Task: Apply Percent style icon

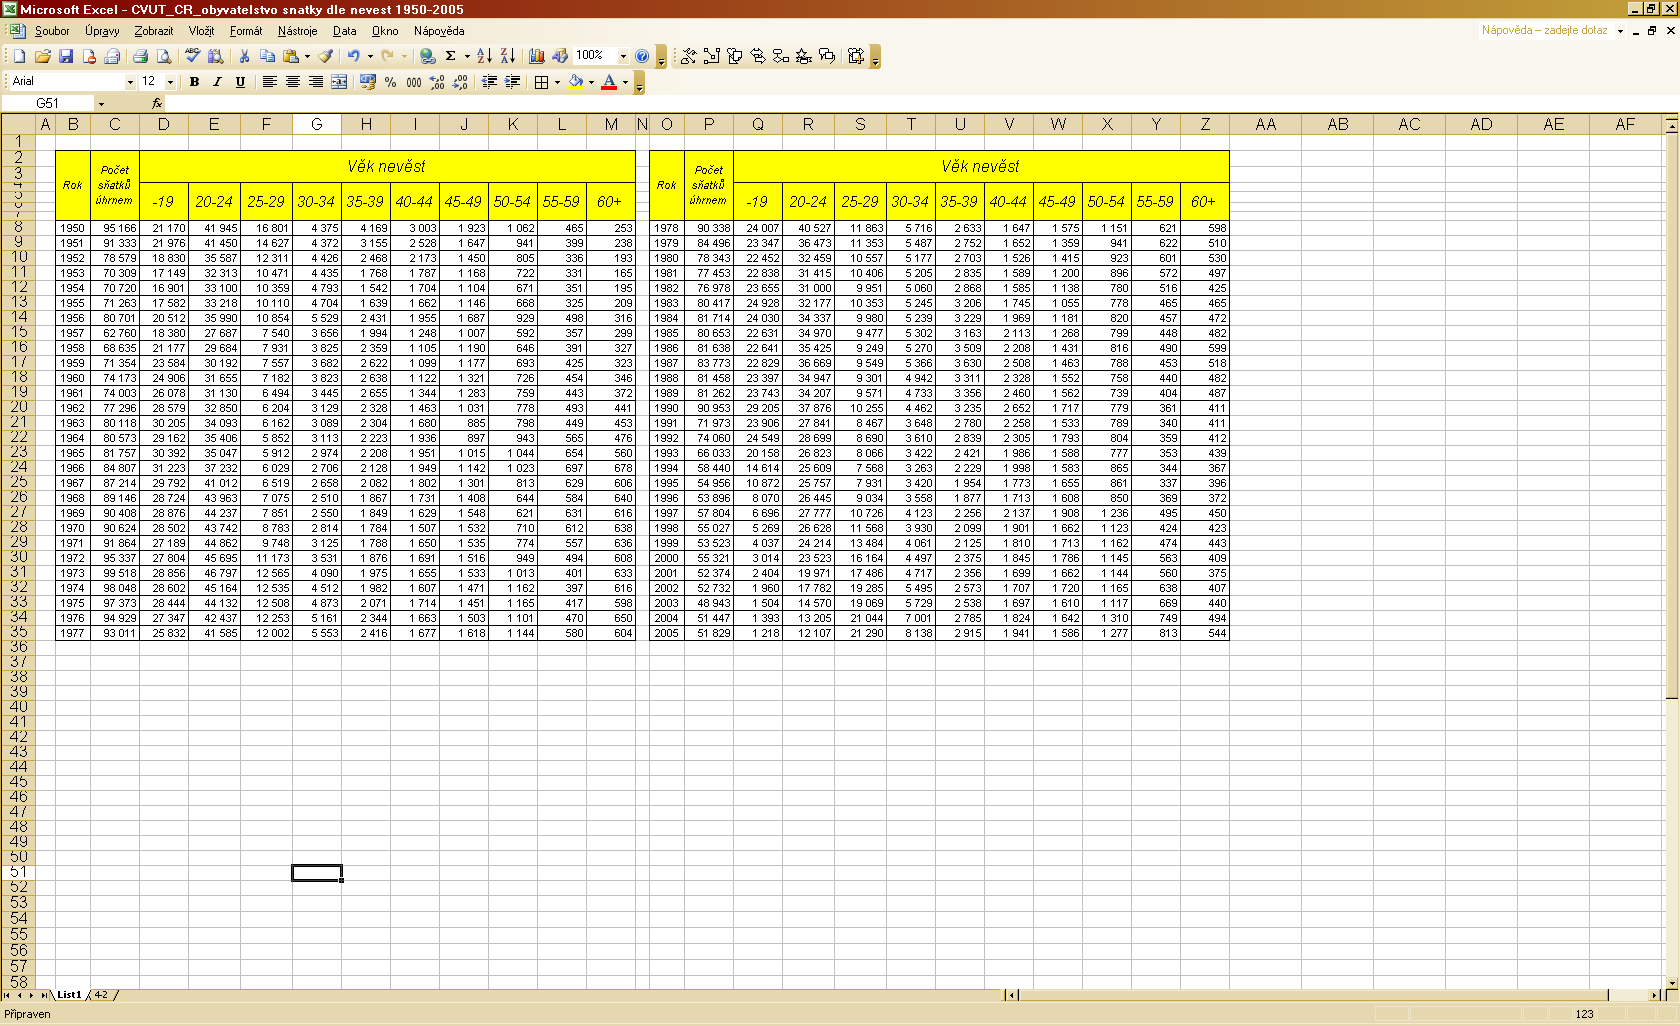Action: [x=391, y=82]
